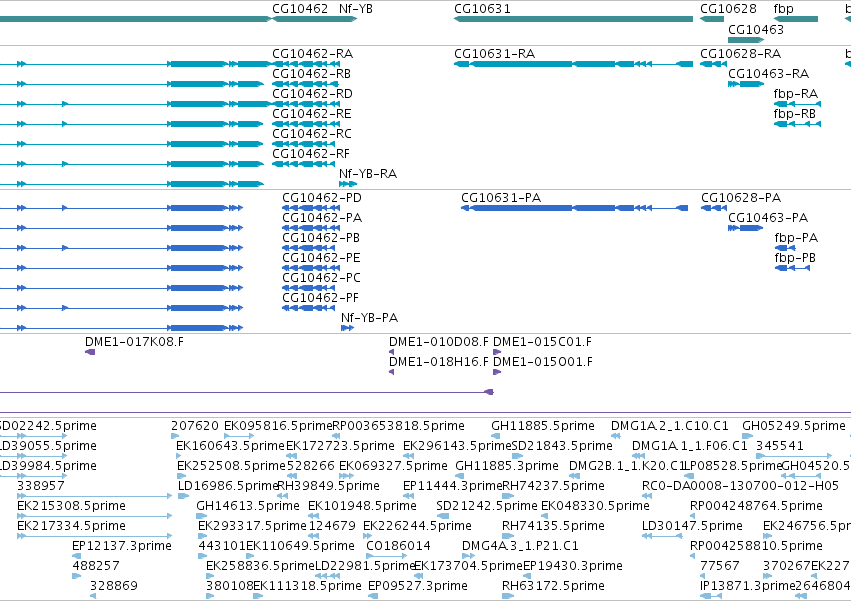Select EST label DMG1A.1_1.F06.C1
The height and width of the screenshot is (601, 851).
pos(690,446)
